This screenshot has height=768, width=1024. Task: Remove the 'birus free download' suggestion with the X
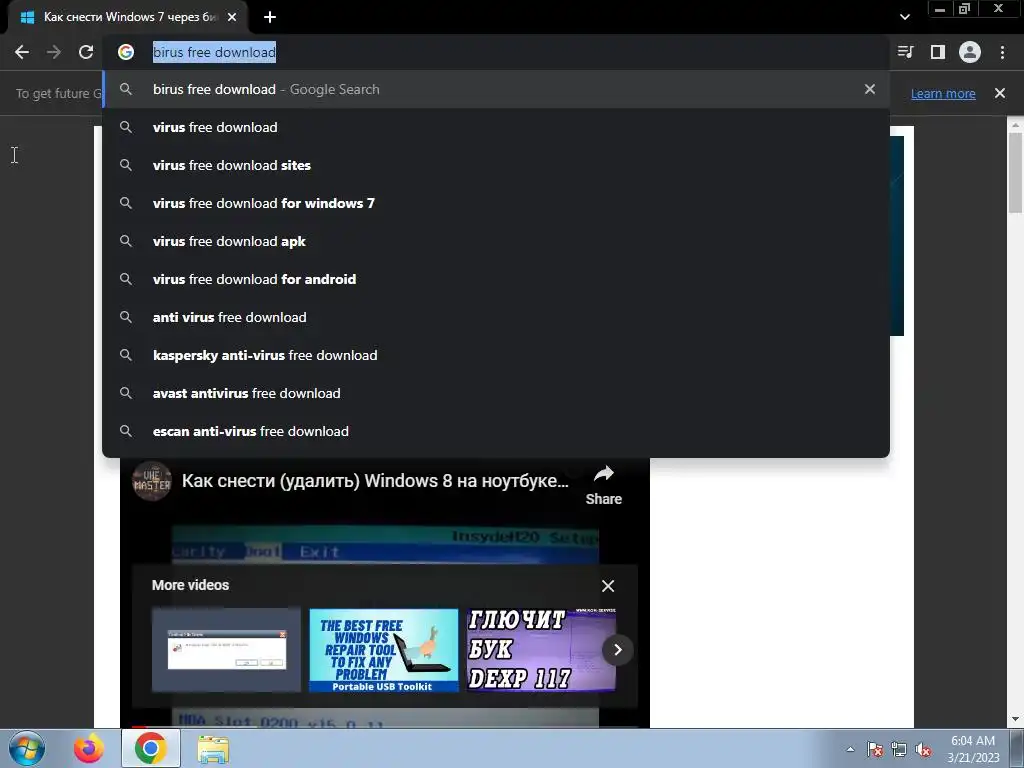coord(870,89)
